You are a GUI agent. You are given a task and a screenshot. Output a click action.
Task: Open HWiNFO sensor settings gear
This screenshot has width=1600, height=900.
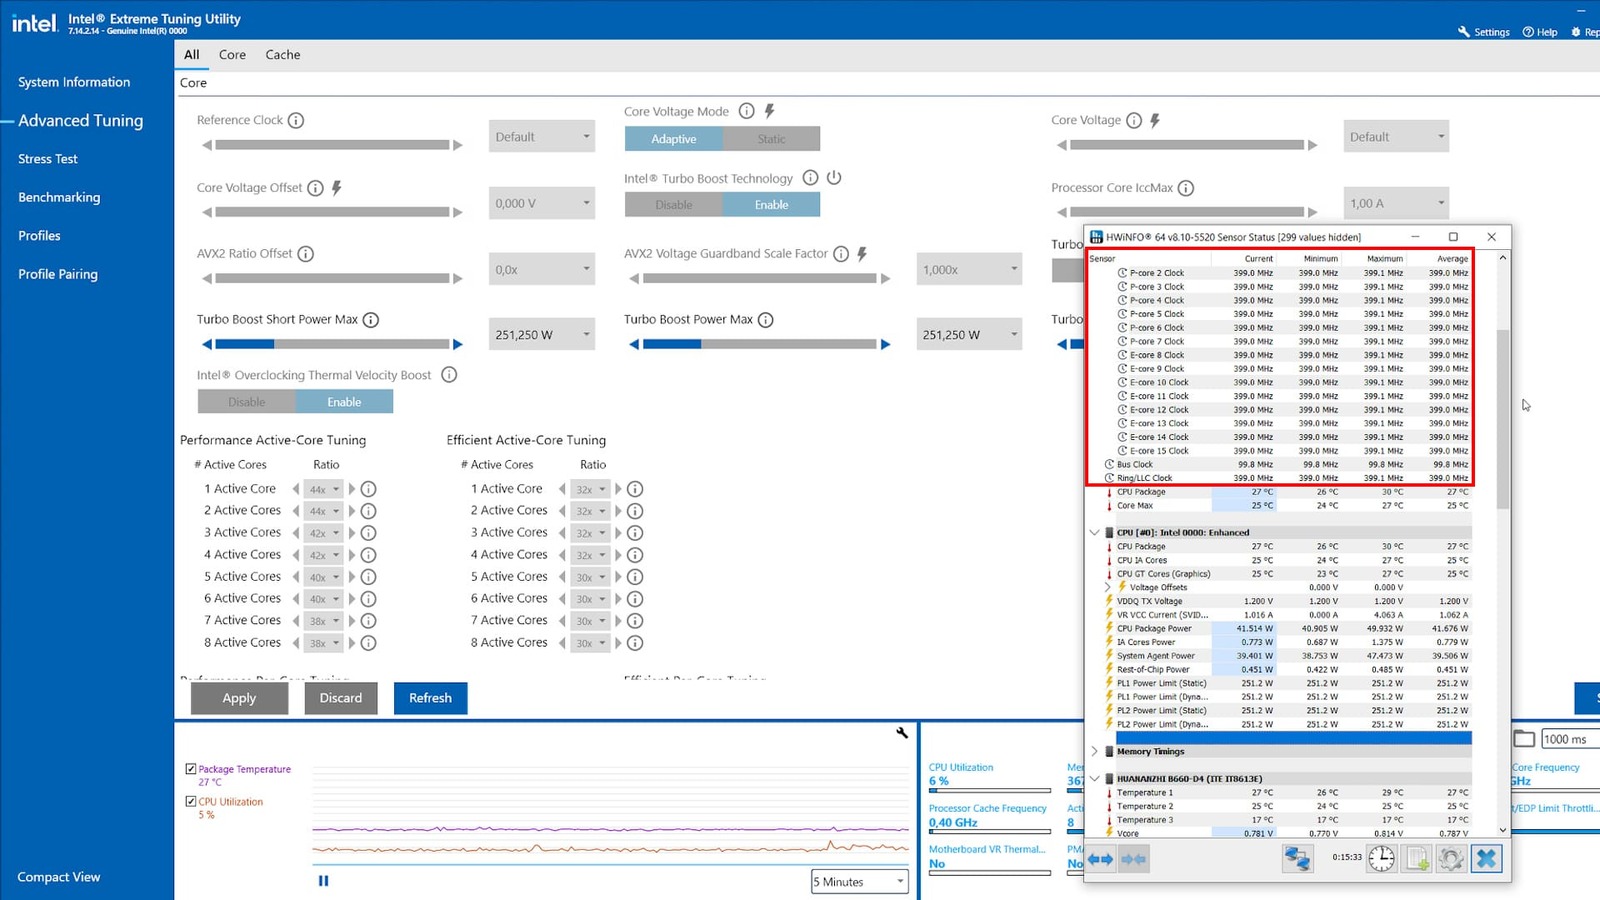tap(1451, 859)
